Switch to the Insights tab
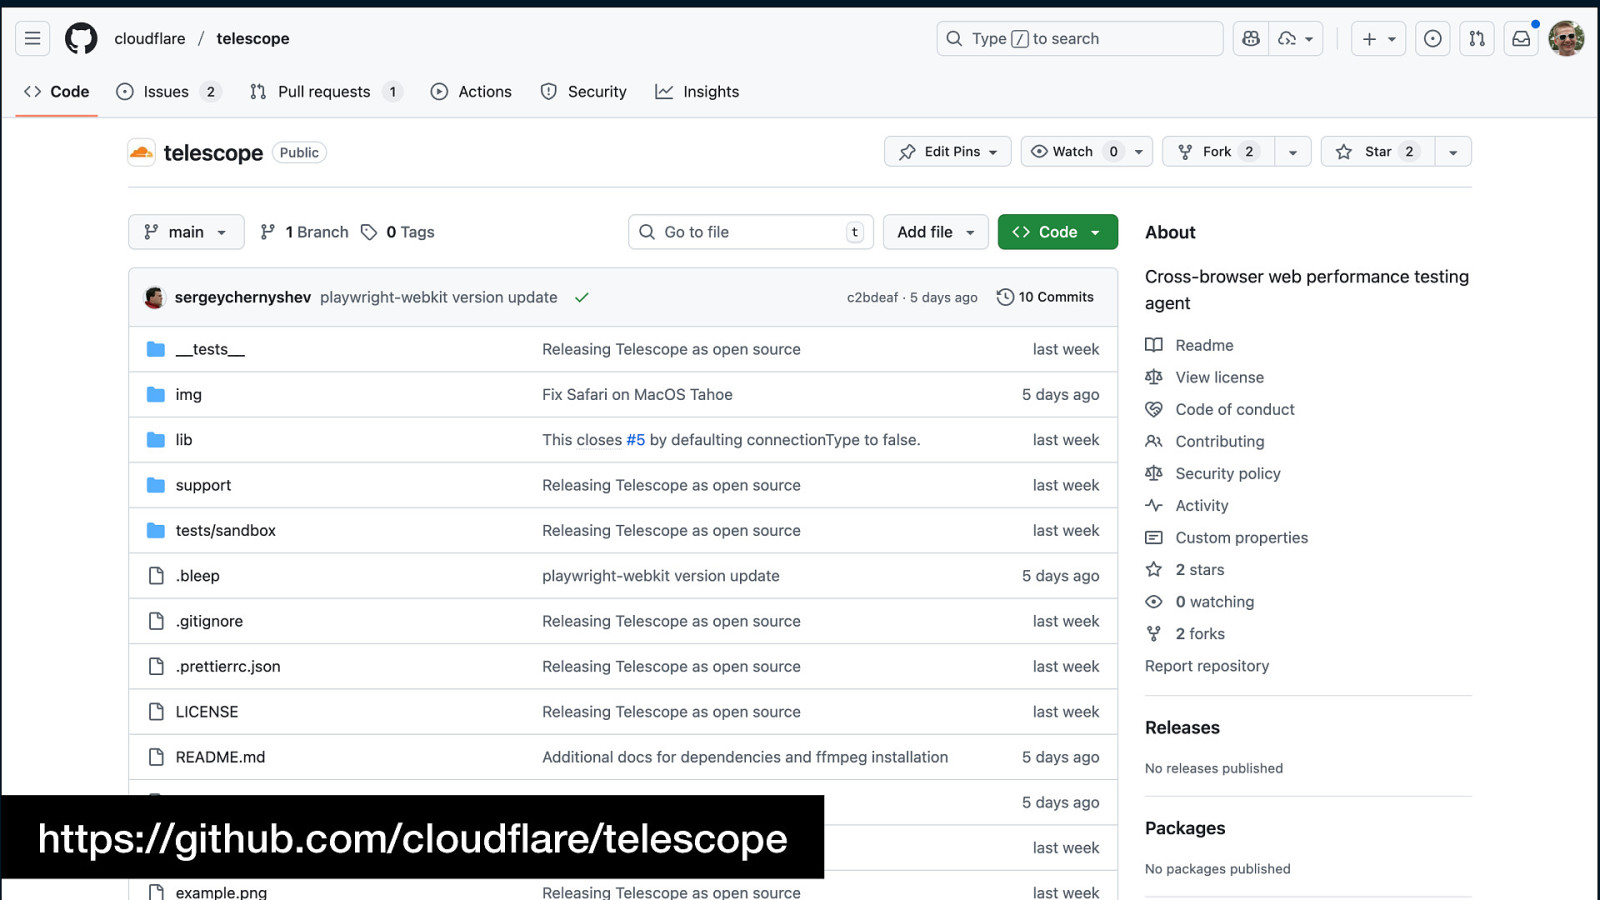The image size is (1600, 900). (x=697, y=92)
